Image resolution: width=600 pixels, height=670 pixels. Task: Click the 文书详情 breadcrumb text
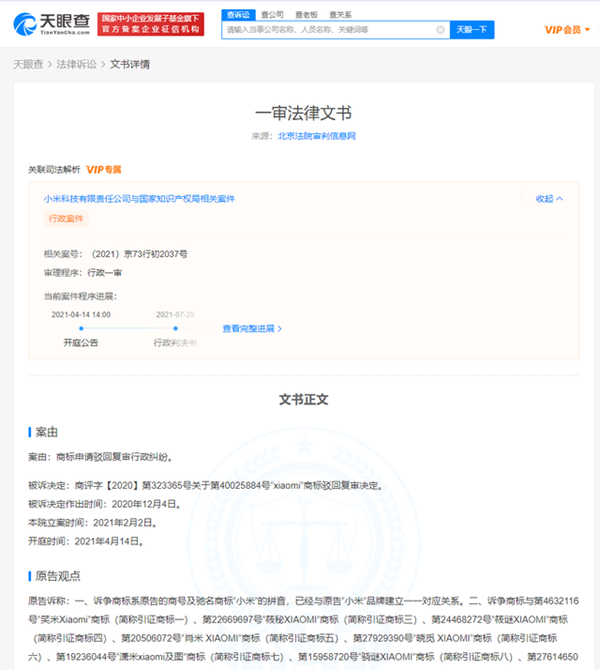pos(129,64)
